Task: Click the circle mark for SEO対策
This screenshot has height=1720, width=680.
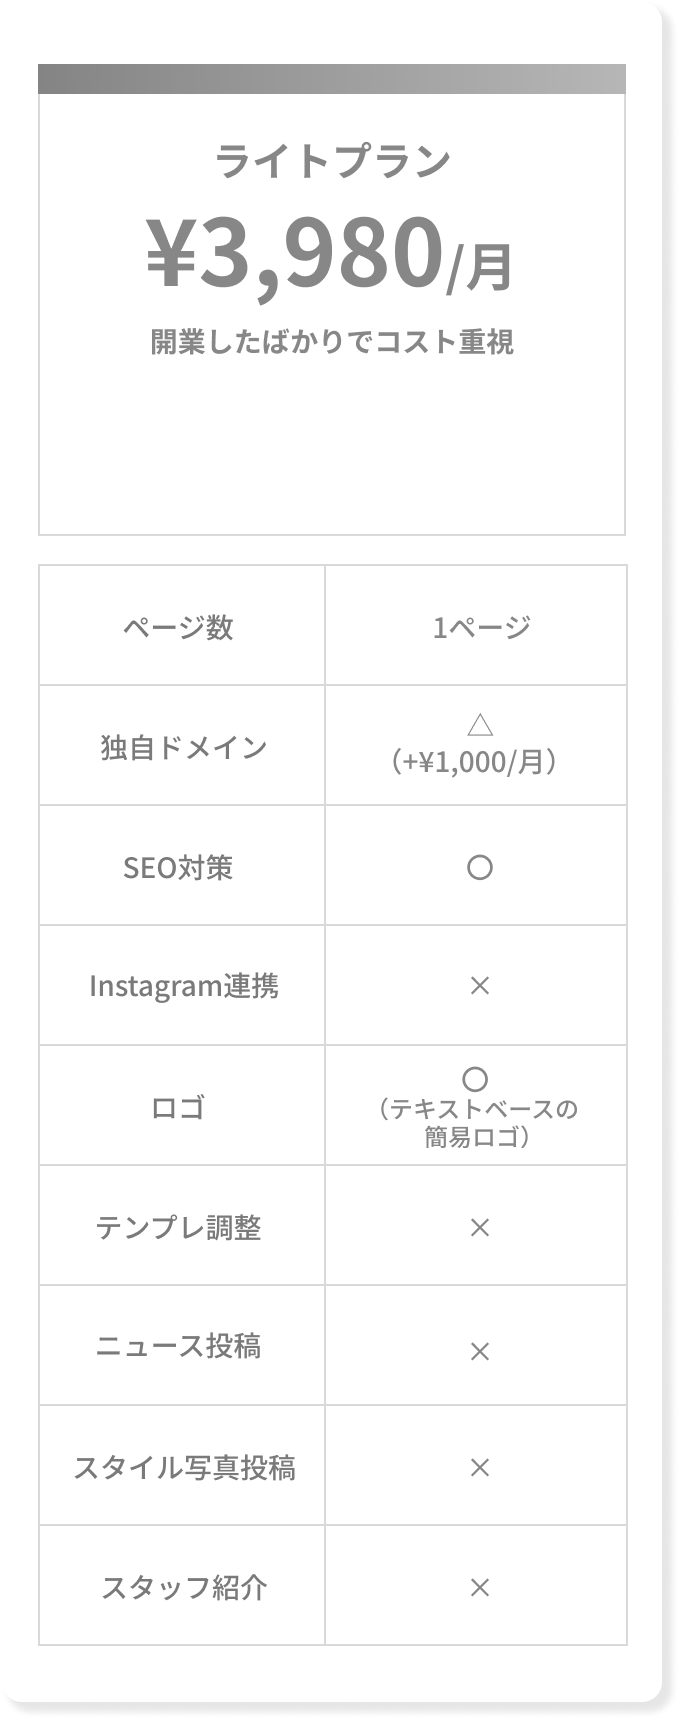Action: pos(480,867)
